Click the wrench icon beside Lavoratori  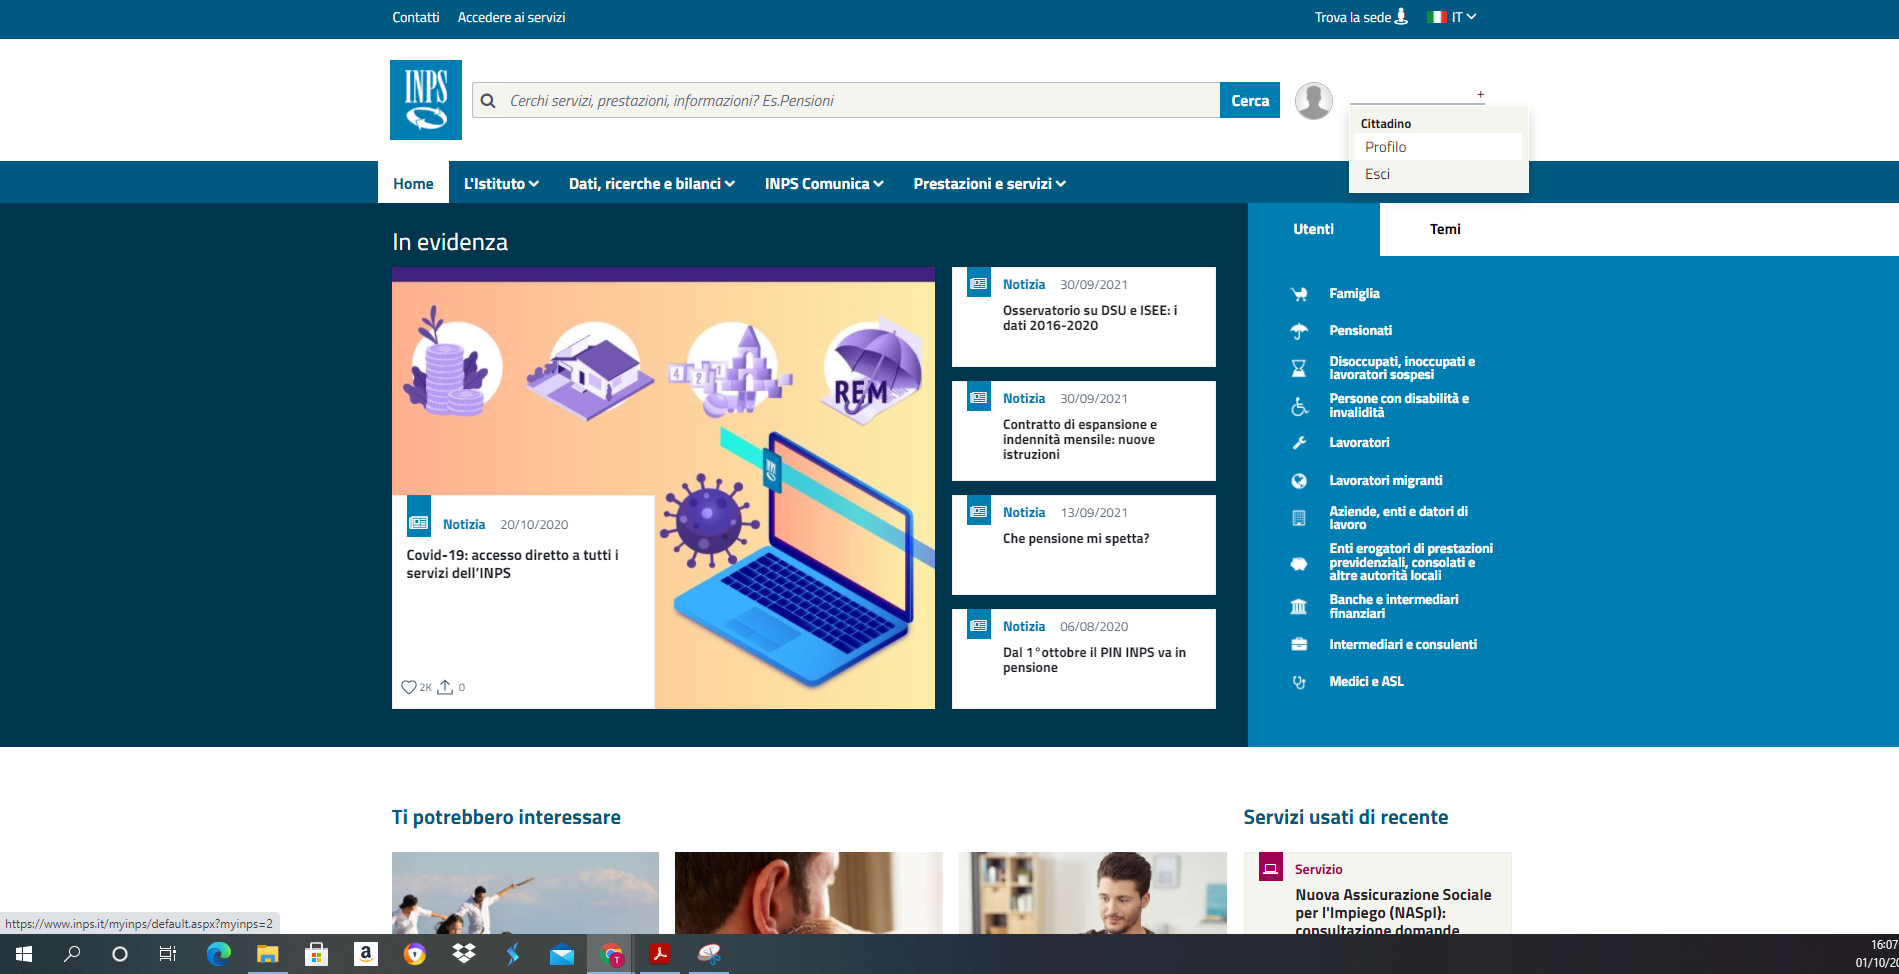[x=1299, y=443]
